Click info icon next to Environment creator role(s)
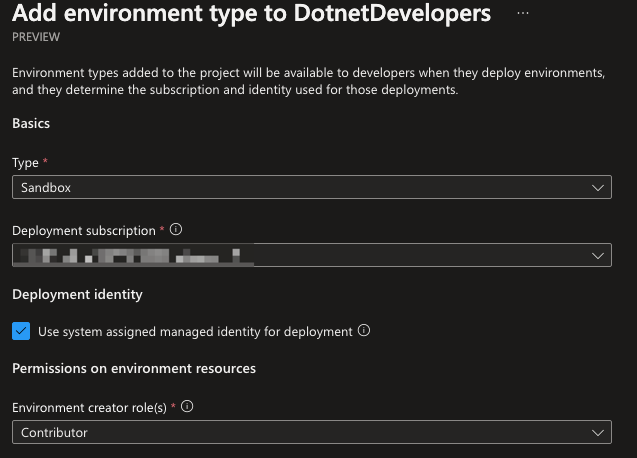The image size is (637, 458). [187, 407]
